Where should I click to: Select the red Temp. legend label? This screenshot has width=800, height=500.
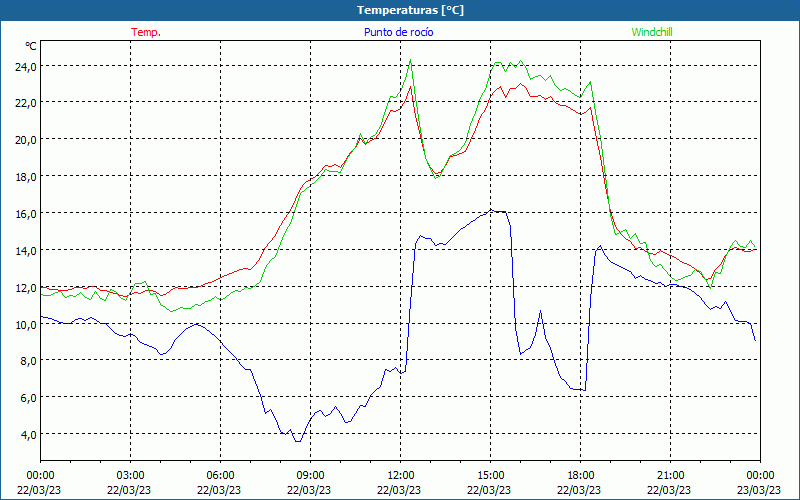coord(146,32)
